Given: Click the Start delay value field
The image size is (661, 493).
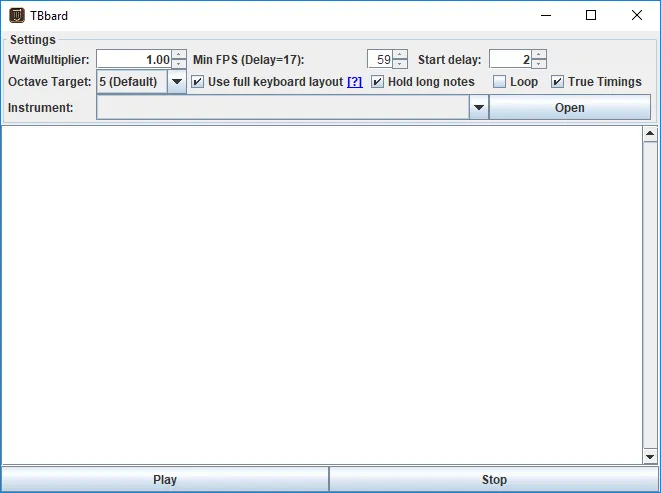Looking at the screenshot, I should (511, 59).
